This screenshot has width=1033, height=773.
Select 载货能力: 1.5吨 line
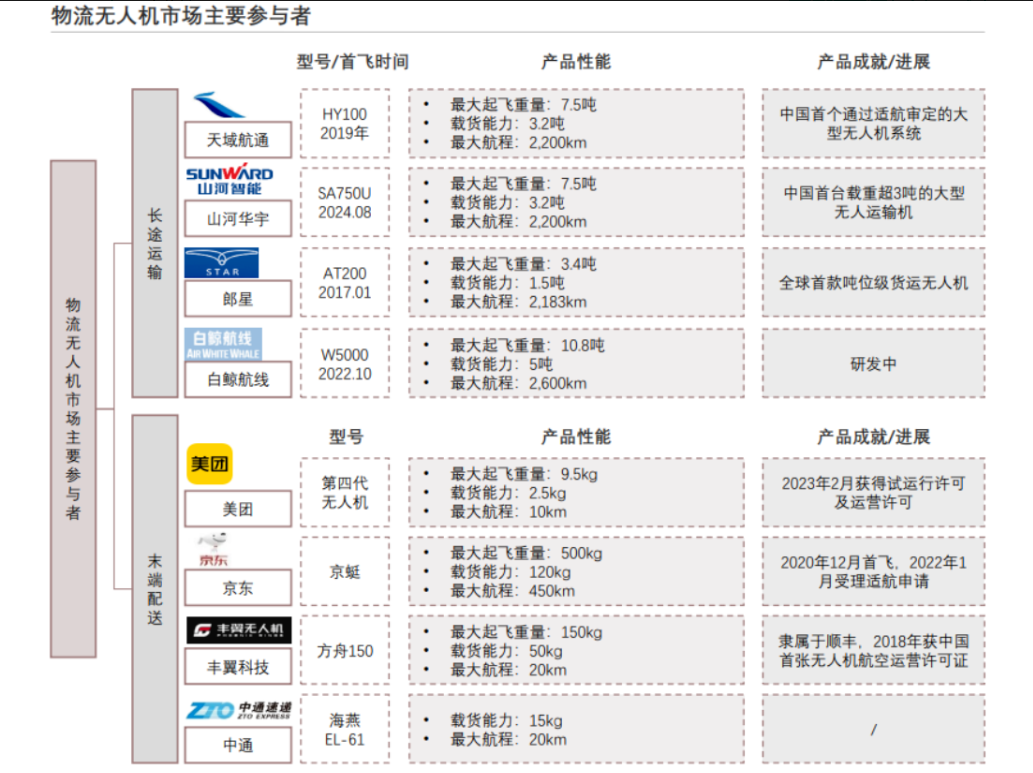point(507,283)
